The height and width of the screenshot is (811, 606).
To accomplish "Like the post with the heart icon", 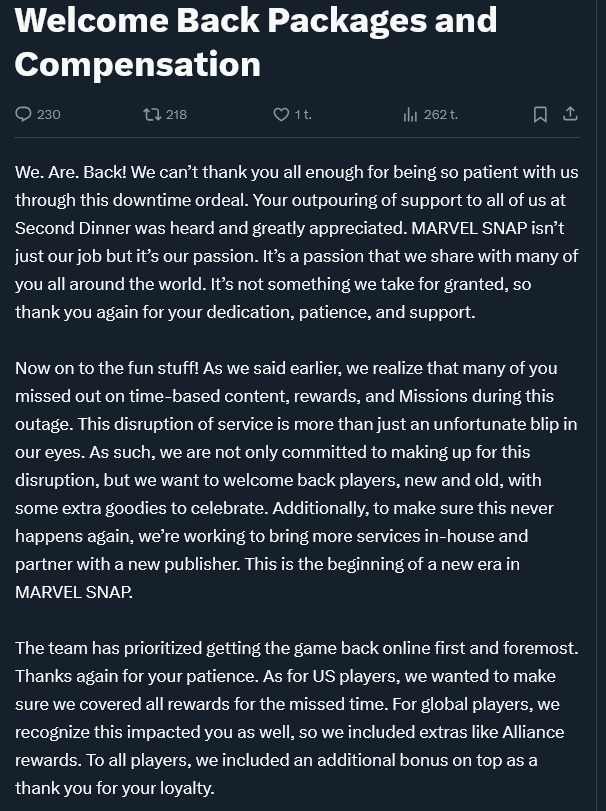I will click(x=281, y=114).
